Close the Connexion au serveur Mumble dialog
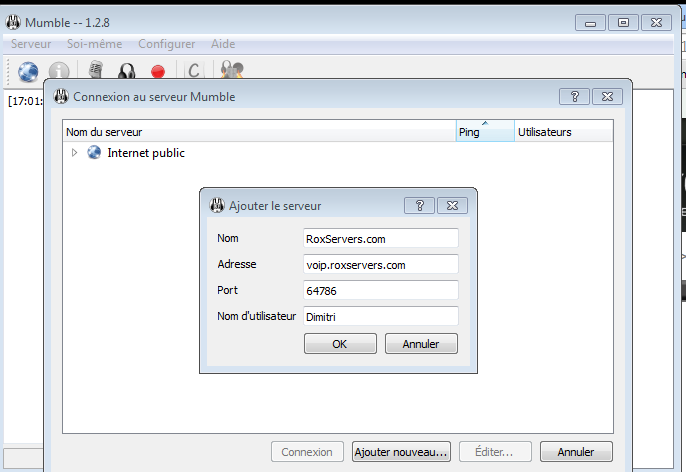Image resolution: width=686 pixels, height=472 pixels. click(x=607, y=96)
